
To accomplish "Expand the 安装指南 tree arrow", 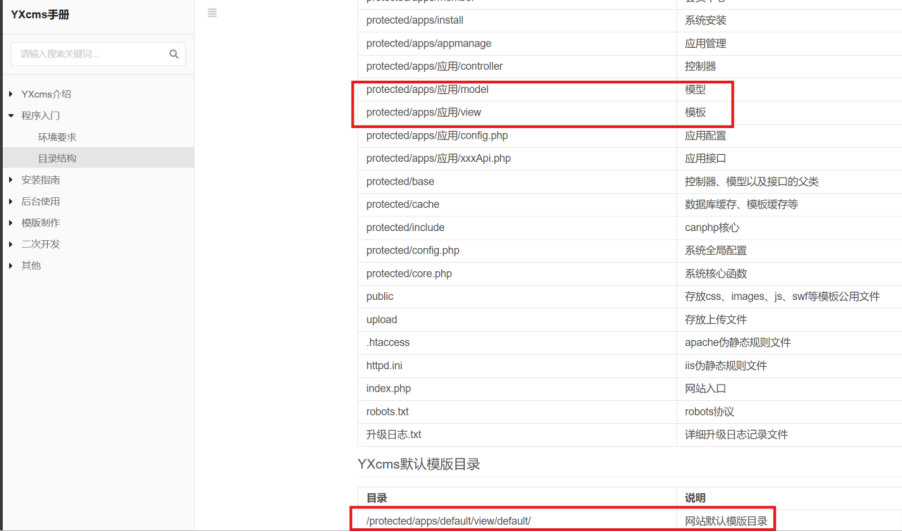I will click(11, 180).
